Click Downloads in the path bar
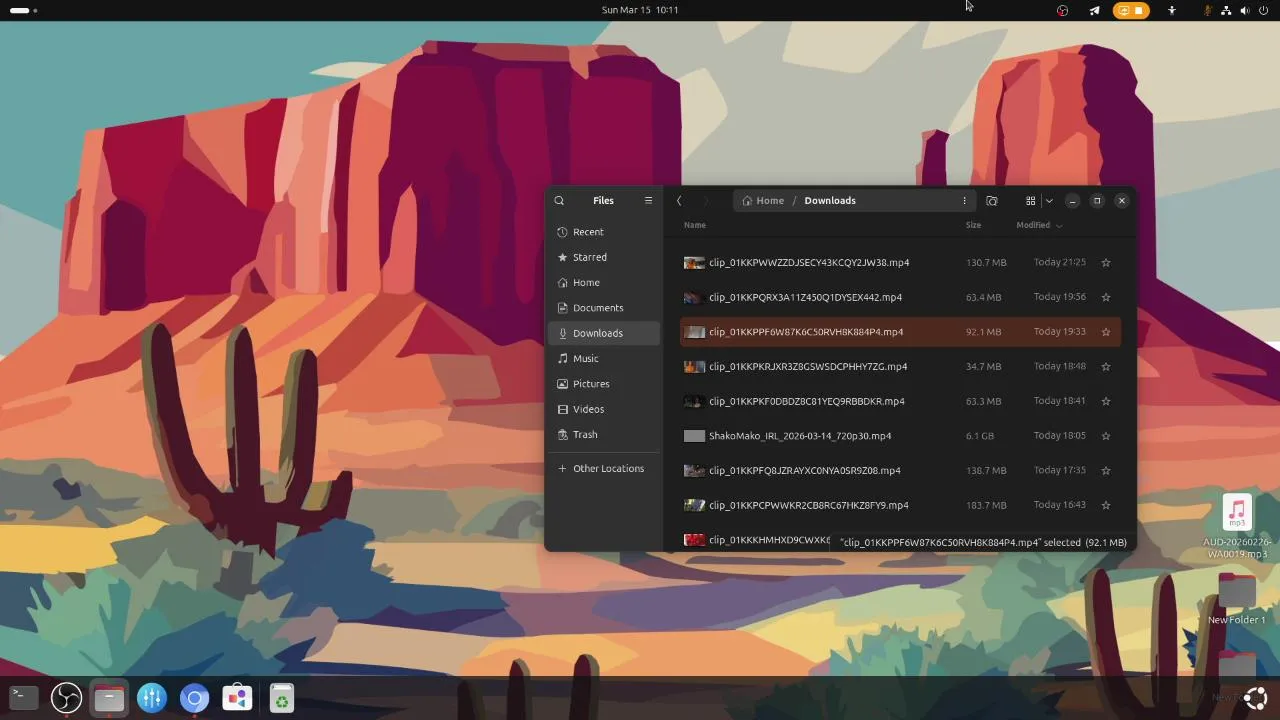1280x720 pixels. (830, 201)
